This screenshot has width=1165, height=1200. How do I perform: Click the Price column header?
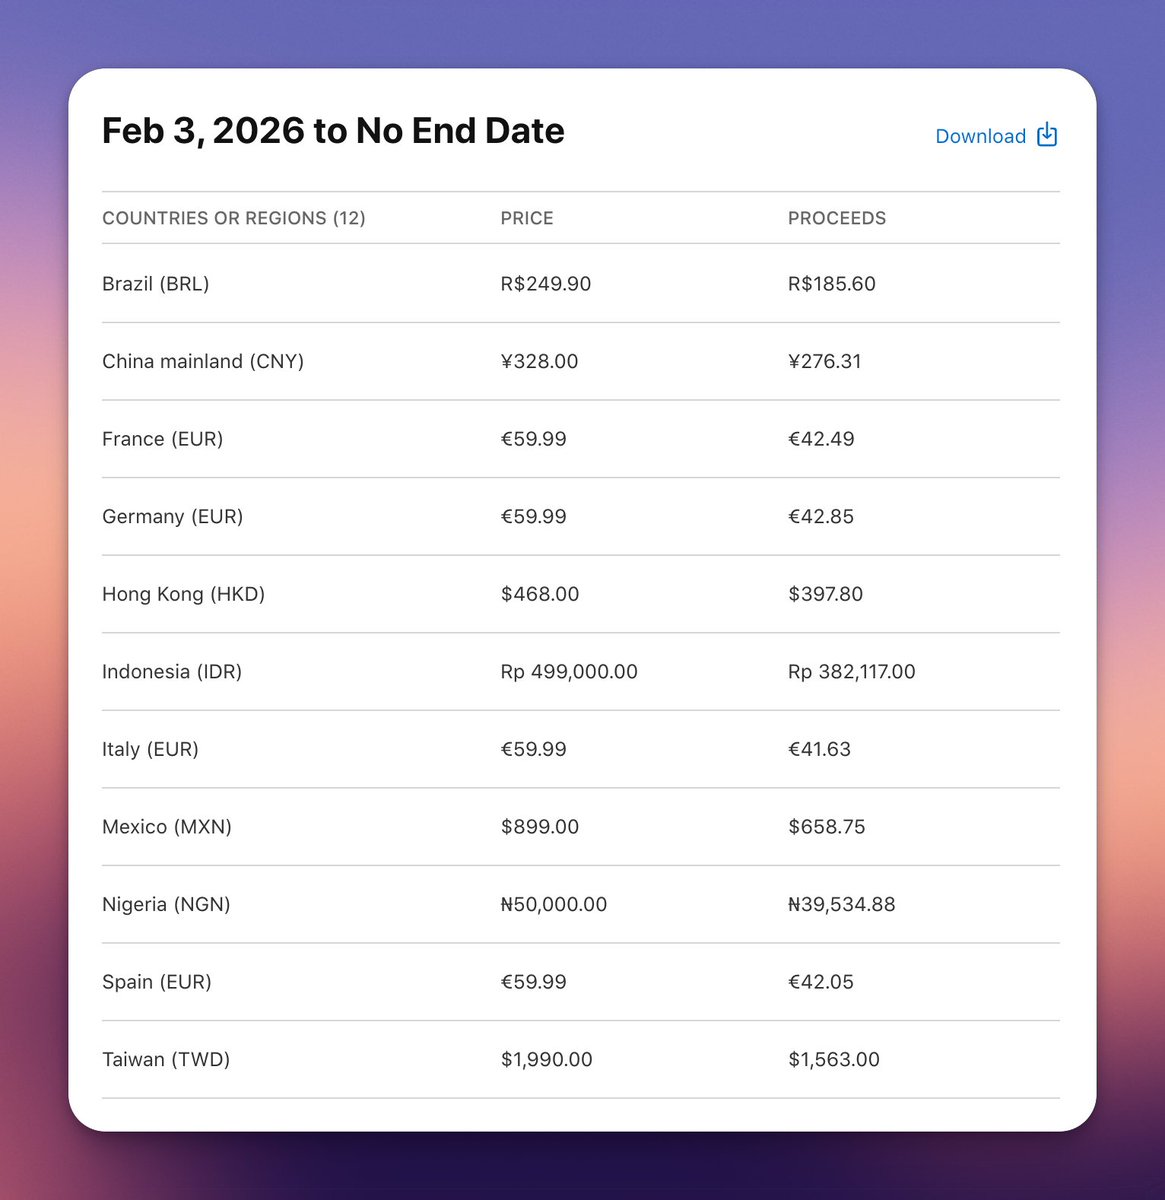[527, 218]
